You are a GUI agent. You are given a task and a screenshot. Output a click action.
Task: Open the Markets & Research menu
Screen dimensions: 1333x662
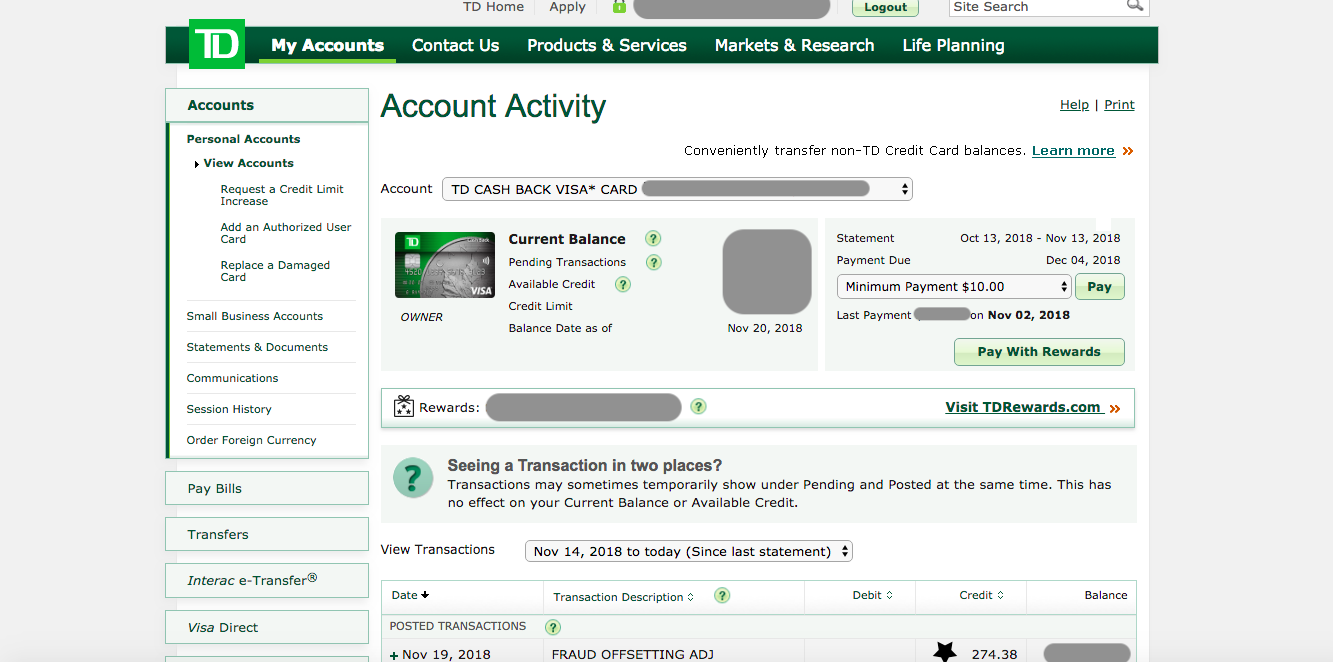794,45
